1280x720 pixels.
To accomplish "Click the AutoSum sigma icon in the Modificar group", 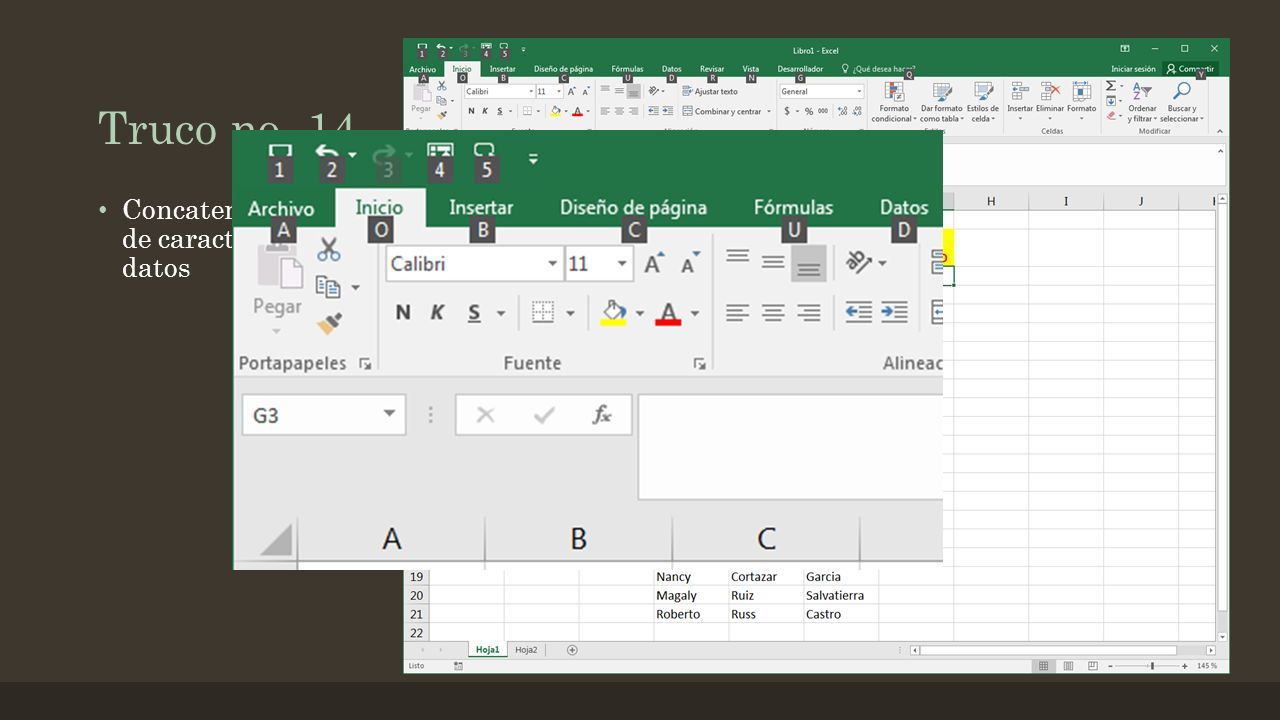I will [1111, 86].
